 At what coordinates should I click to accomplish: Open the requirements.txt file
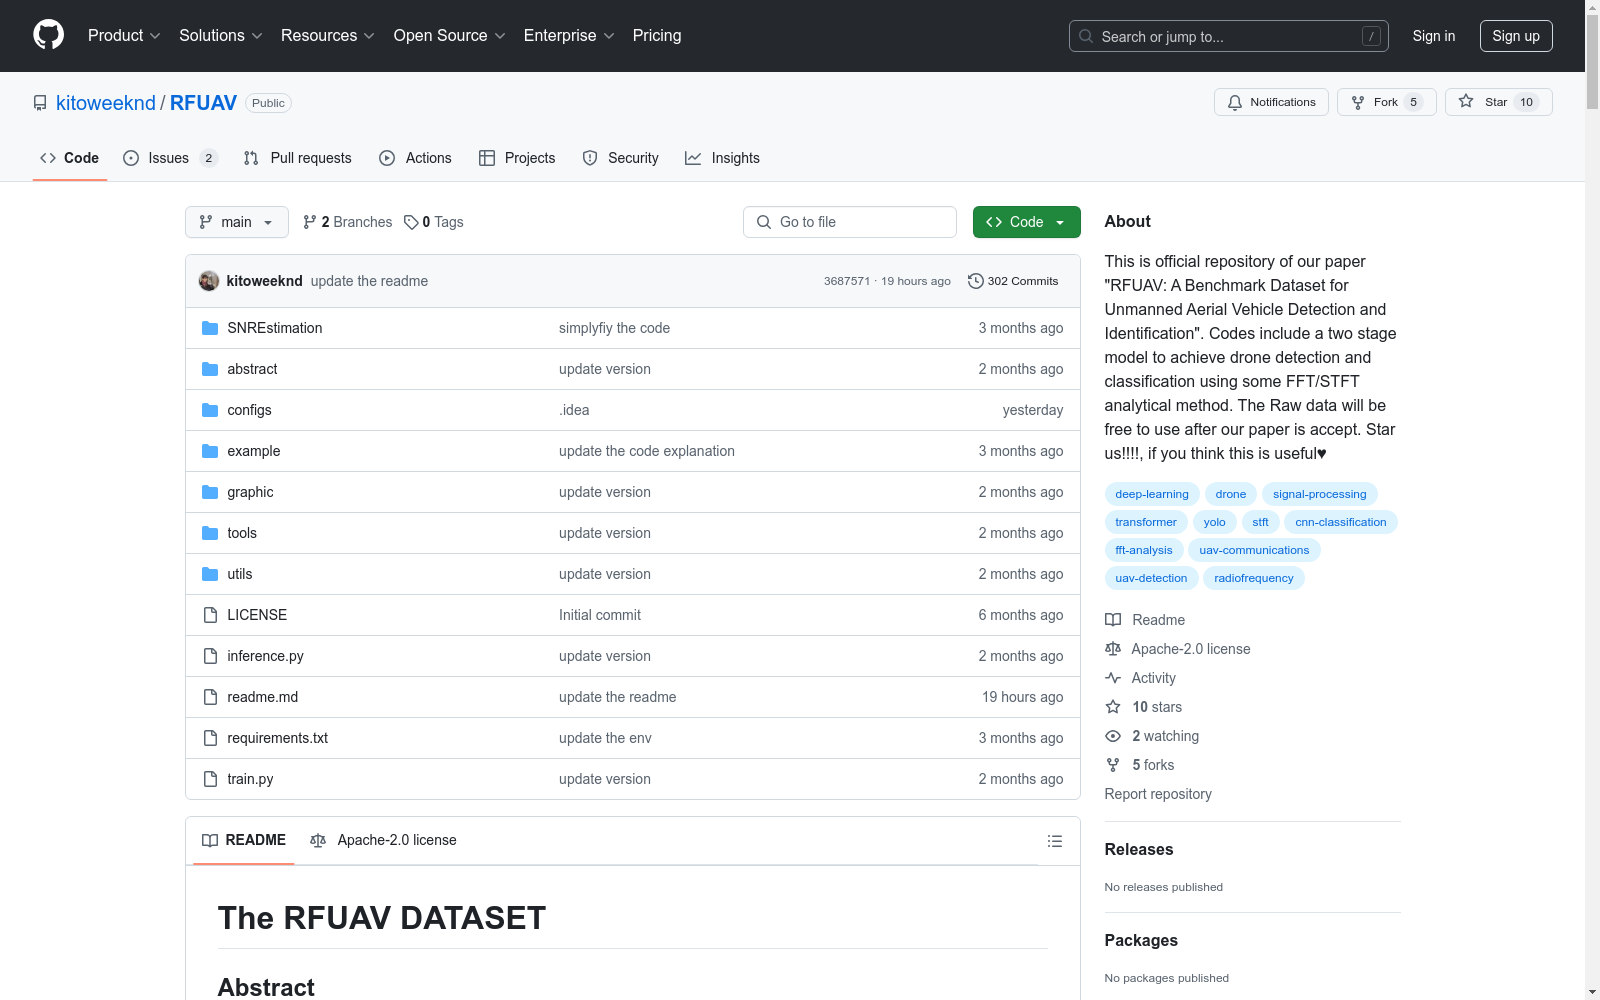coord(277,738)
